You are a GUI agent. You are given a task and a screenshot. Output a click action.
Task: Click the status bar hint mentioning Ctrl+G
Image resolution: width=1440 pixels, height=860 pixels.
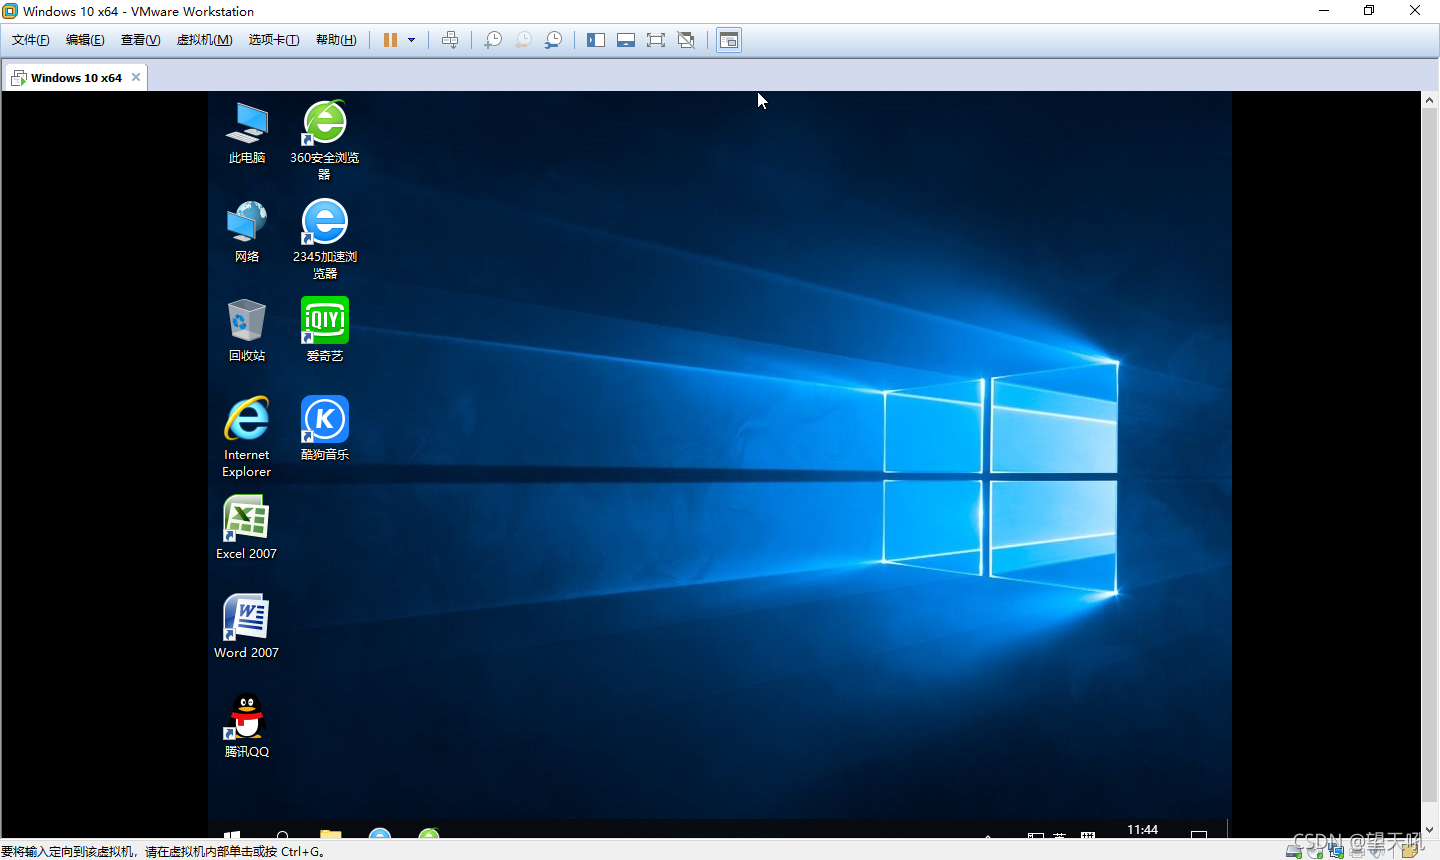[163, 851]
